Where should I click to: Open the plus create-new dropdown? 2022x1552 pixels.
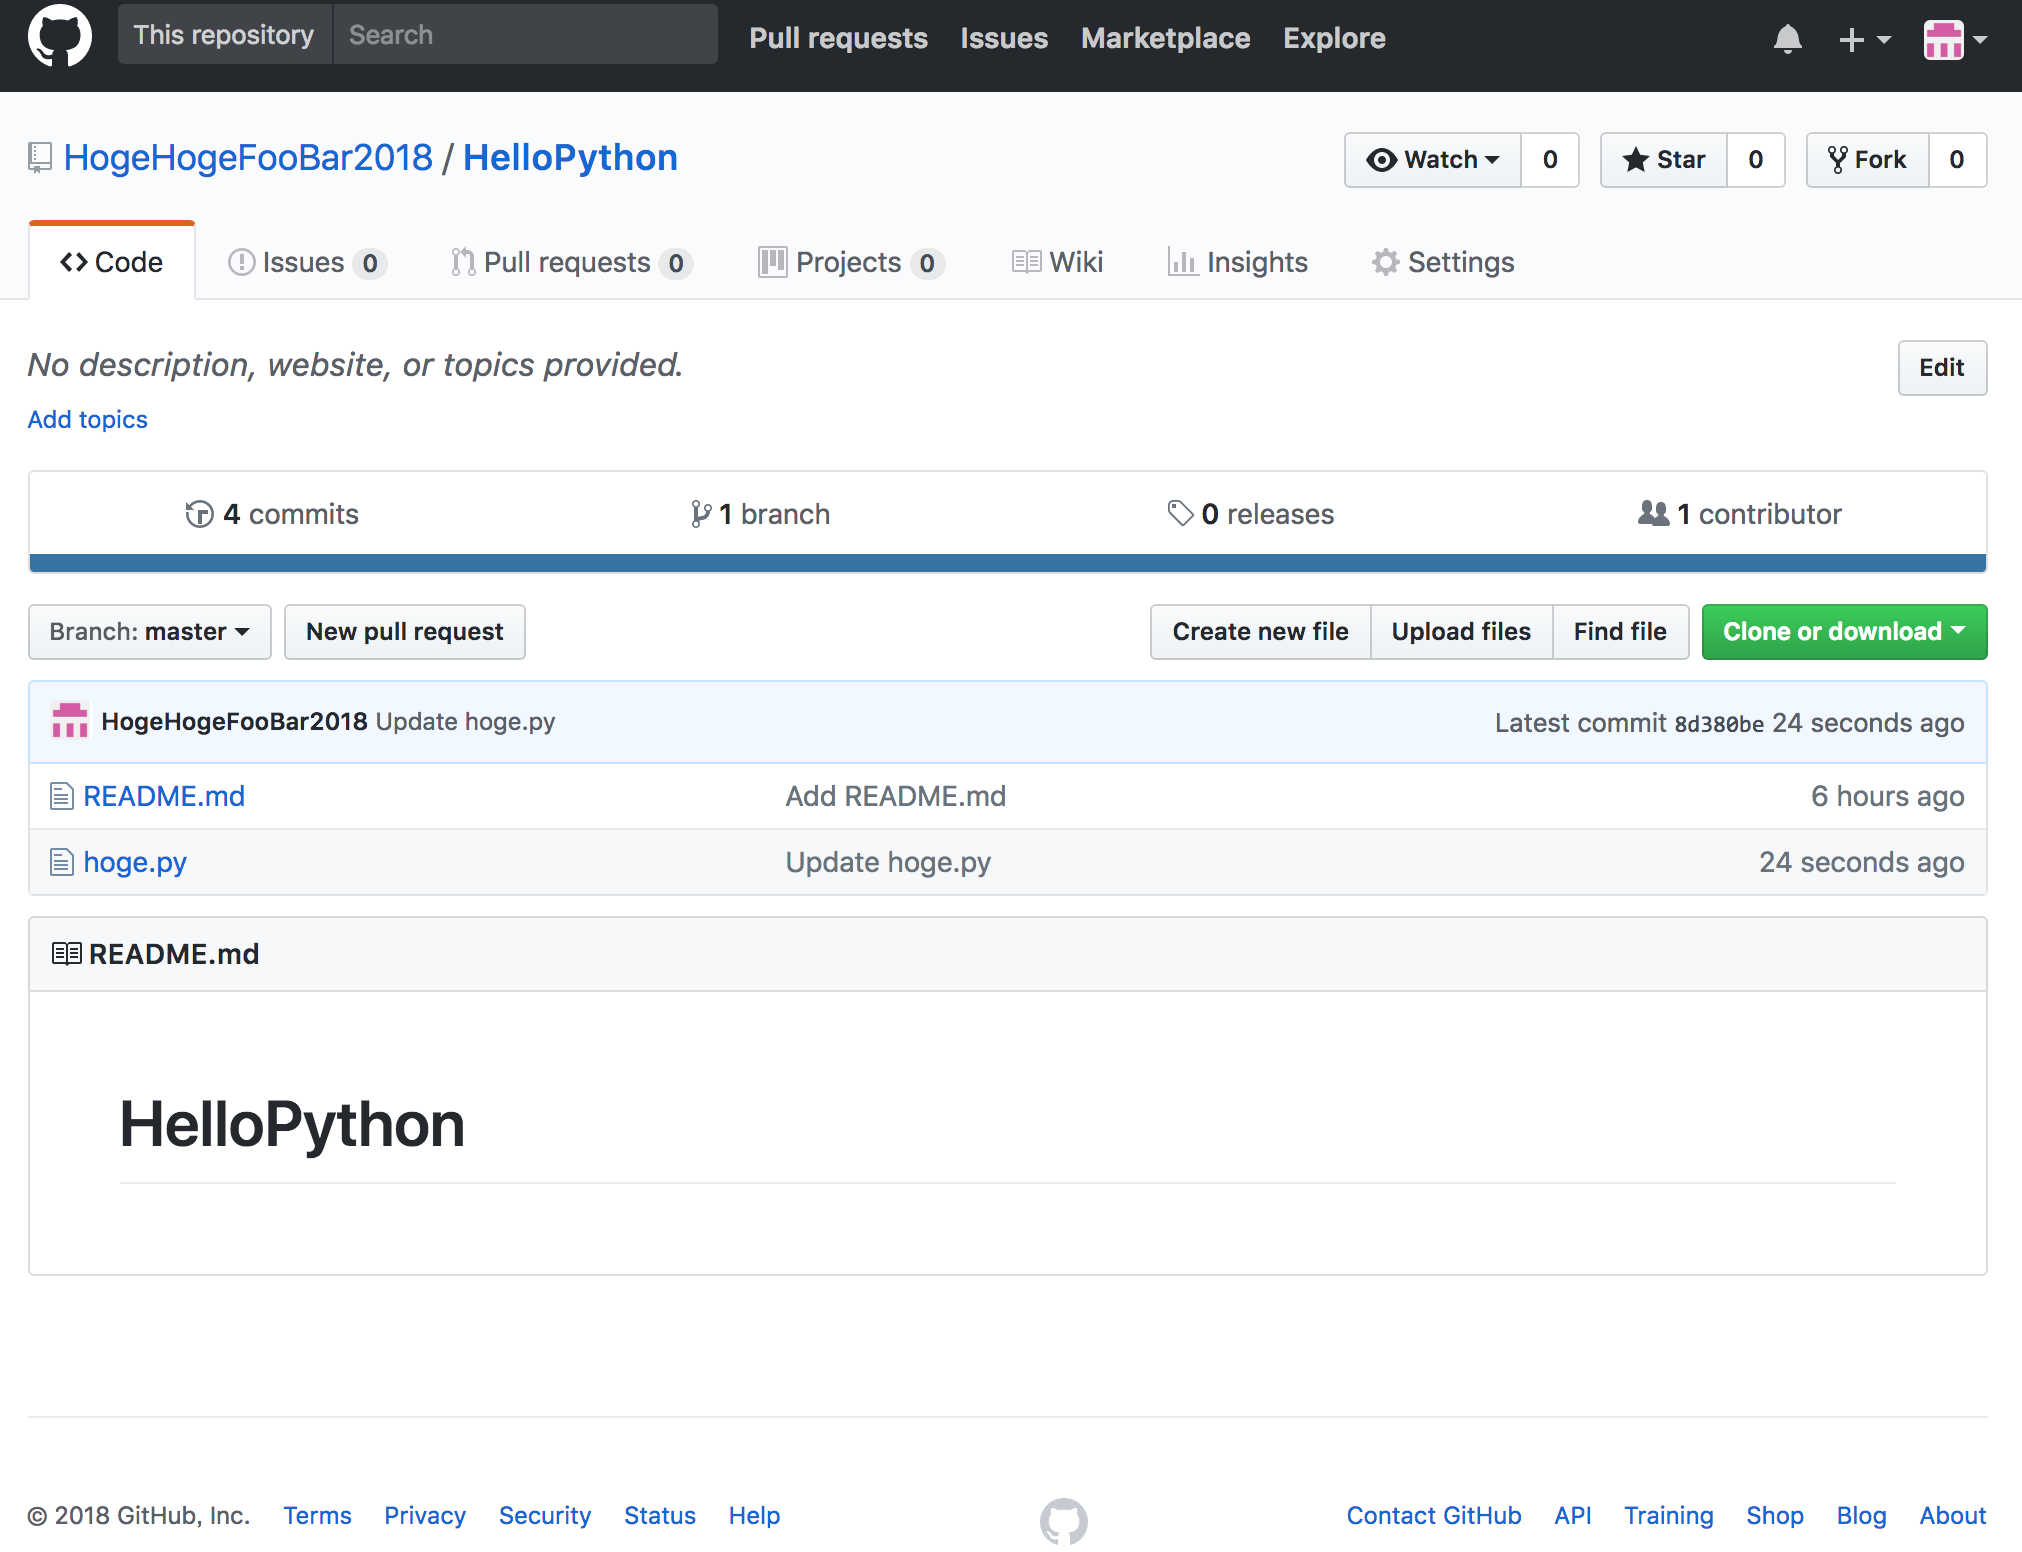pos(1864,39)
